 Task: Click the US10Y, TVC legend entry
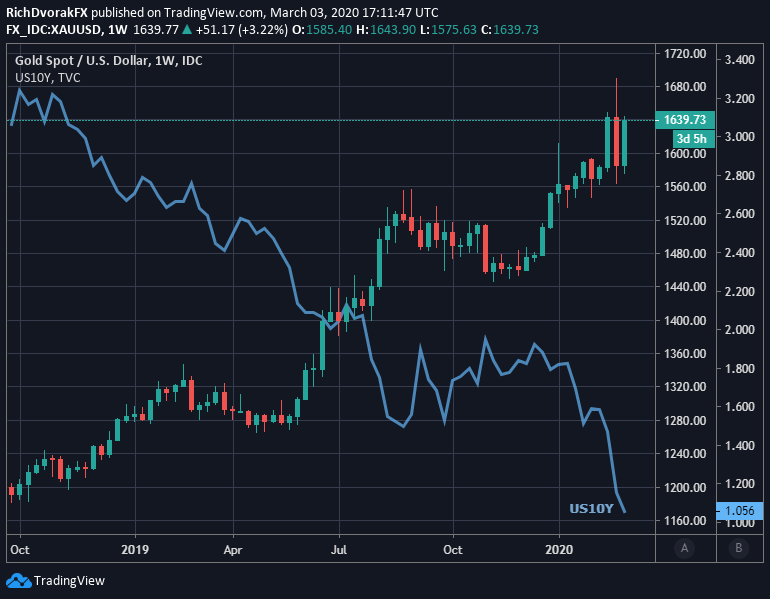coord(48,78)
